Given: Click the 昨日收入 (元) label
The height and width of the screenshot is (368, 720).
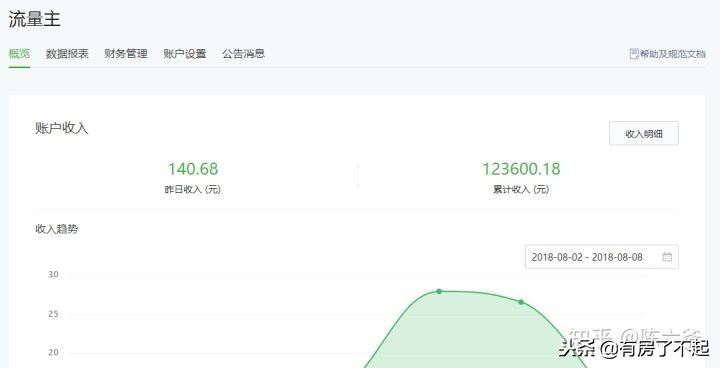Looking at the screenshot, I should (193, 189).
